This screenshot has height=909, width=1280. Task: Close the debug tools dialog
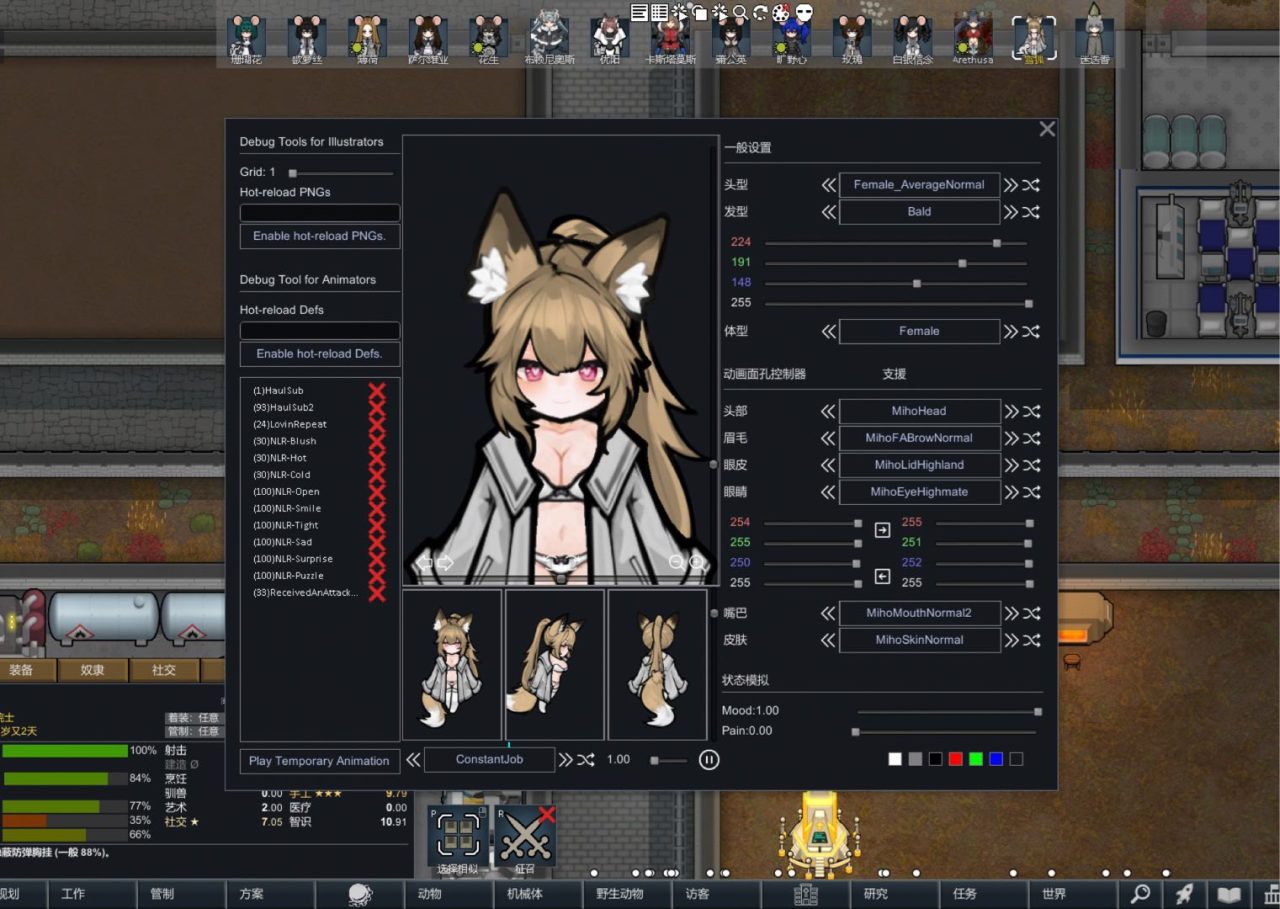1047,129
